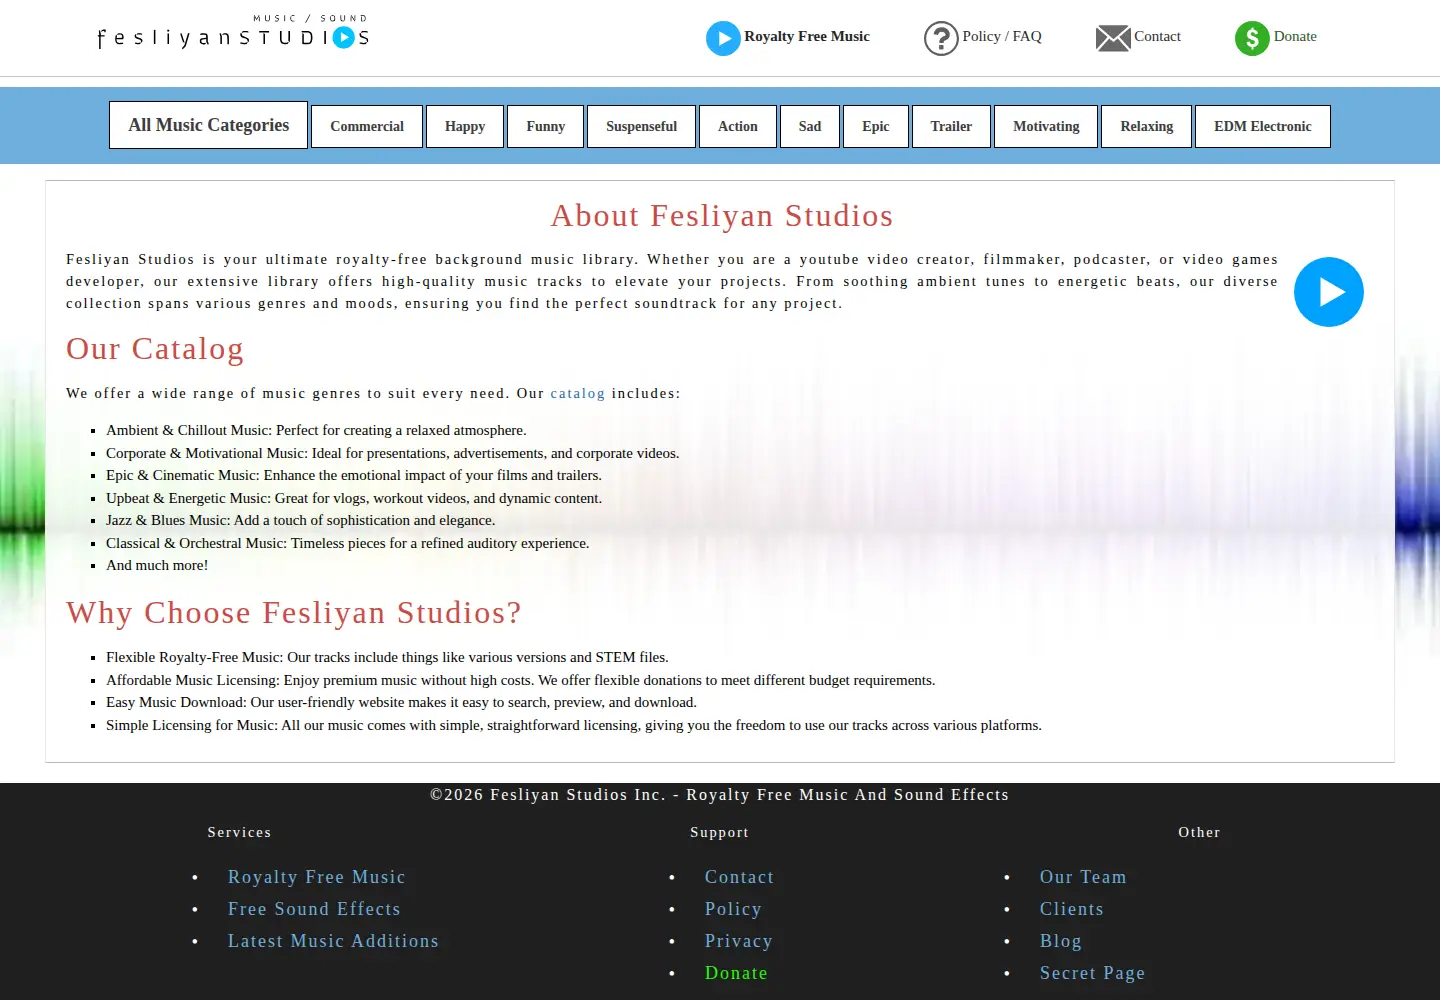Image resolution: width=1440 pixels, height=1000 pixels.
Task: View the Clients footer link
Action: (x=1071, y=909)
